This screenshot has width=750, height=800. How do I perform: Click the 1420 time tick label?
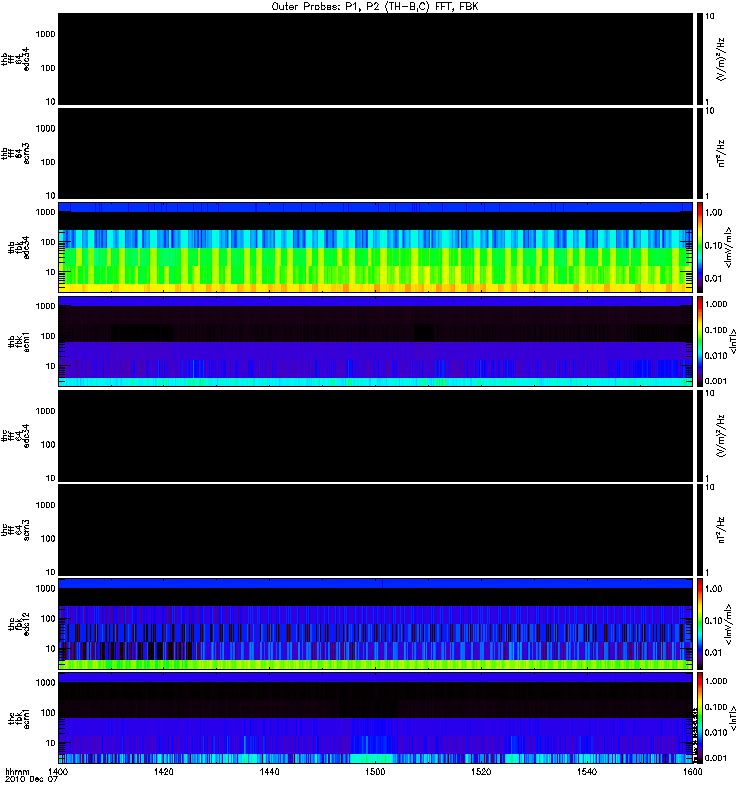(x=163, y=772)
